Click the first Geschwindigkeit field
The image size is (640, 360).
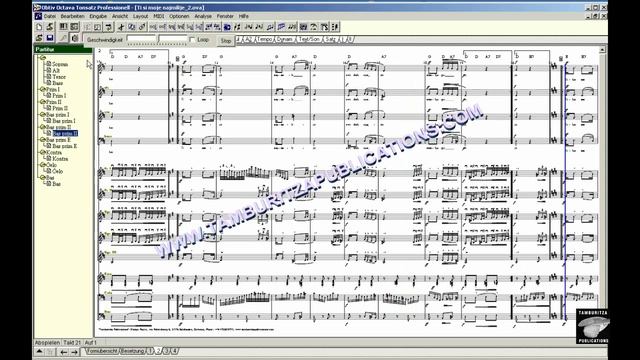coord(142,39)
